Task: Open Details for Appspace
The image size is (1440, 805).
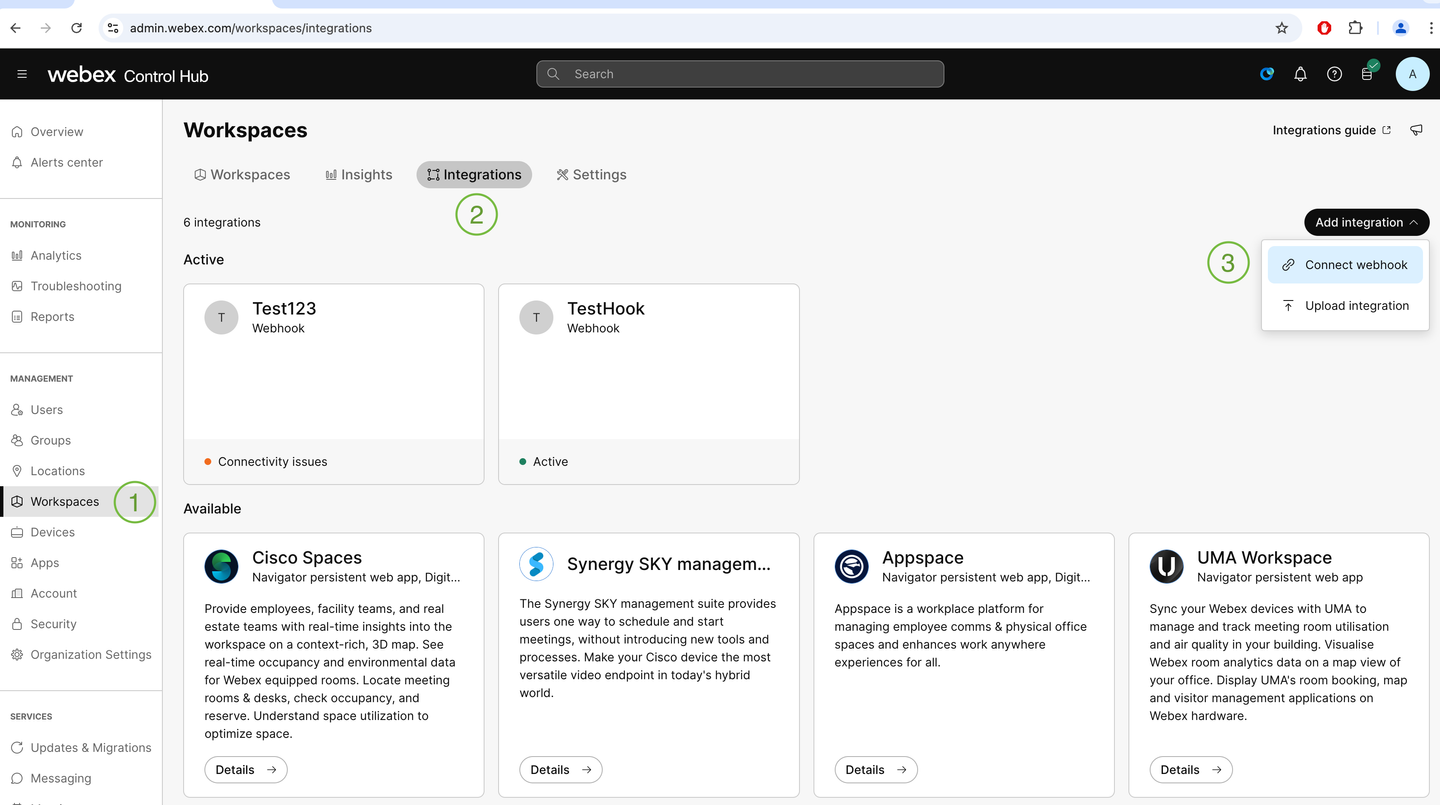Action: pos(876,770)
